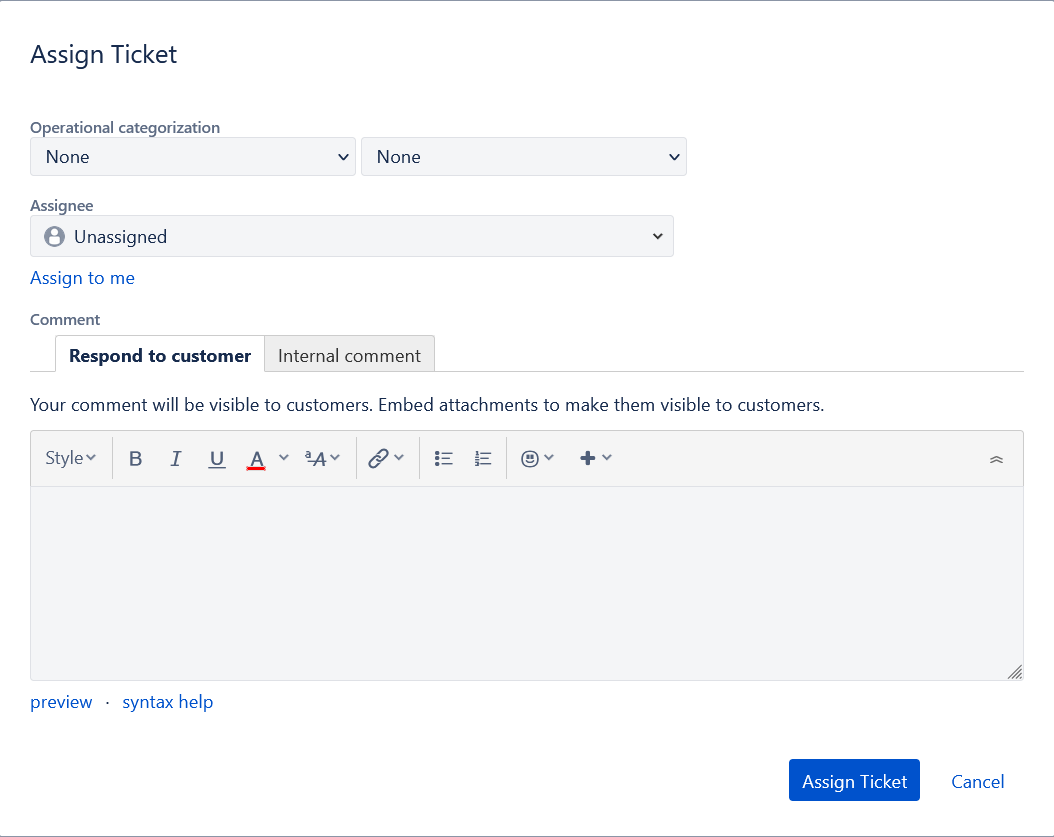Click the Operational categorization label
Viewport: 1054px width, 837px height.
[125, 128]
